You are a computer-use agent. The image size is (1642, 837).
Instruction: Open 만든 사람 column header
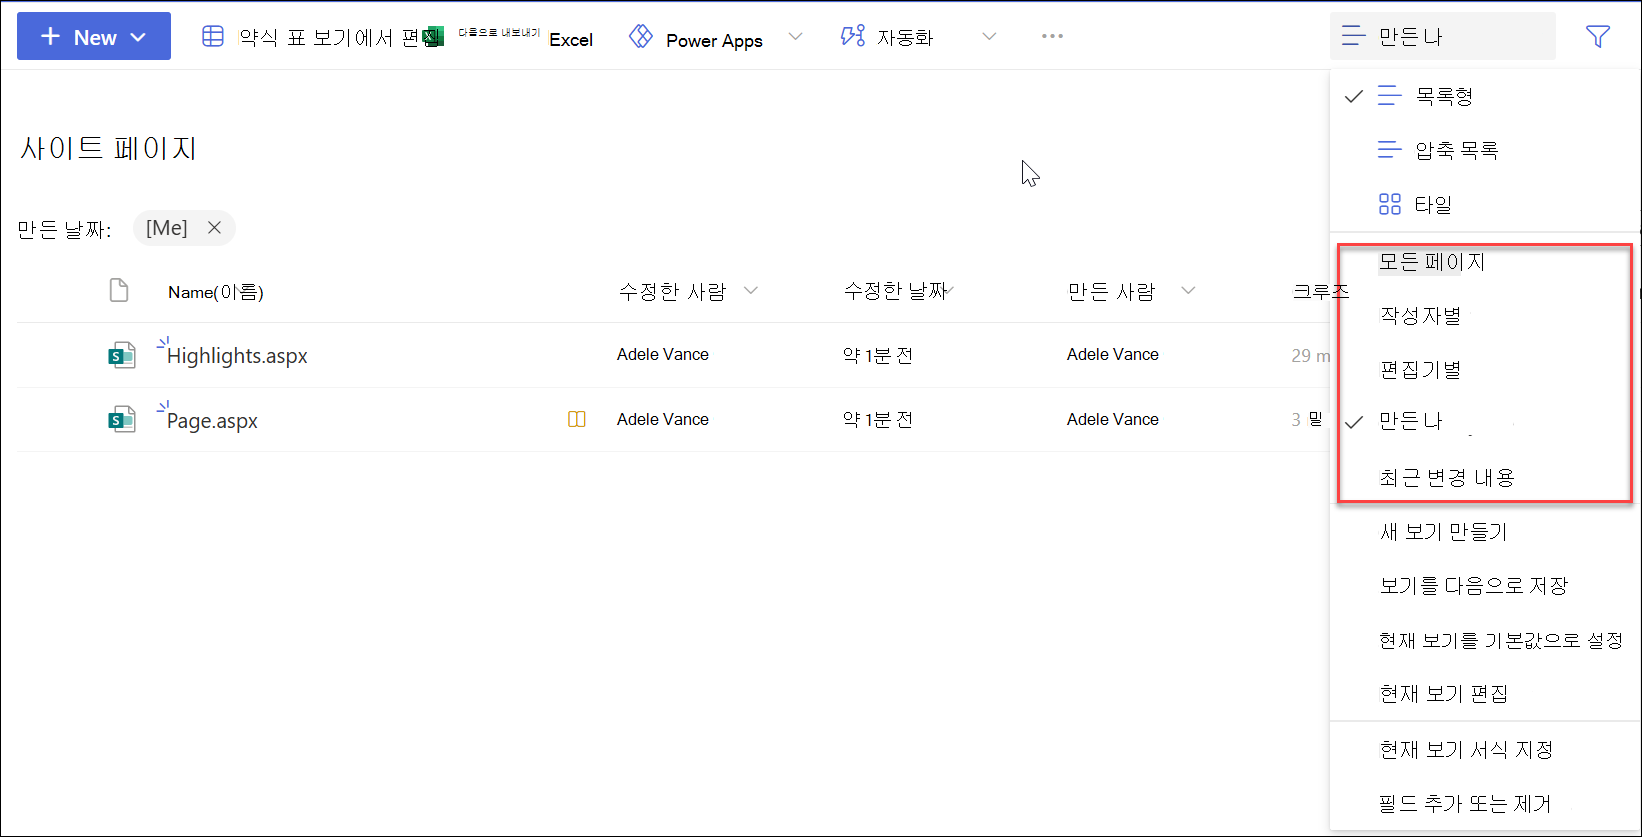point(1112,292)
